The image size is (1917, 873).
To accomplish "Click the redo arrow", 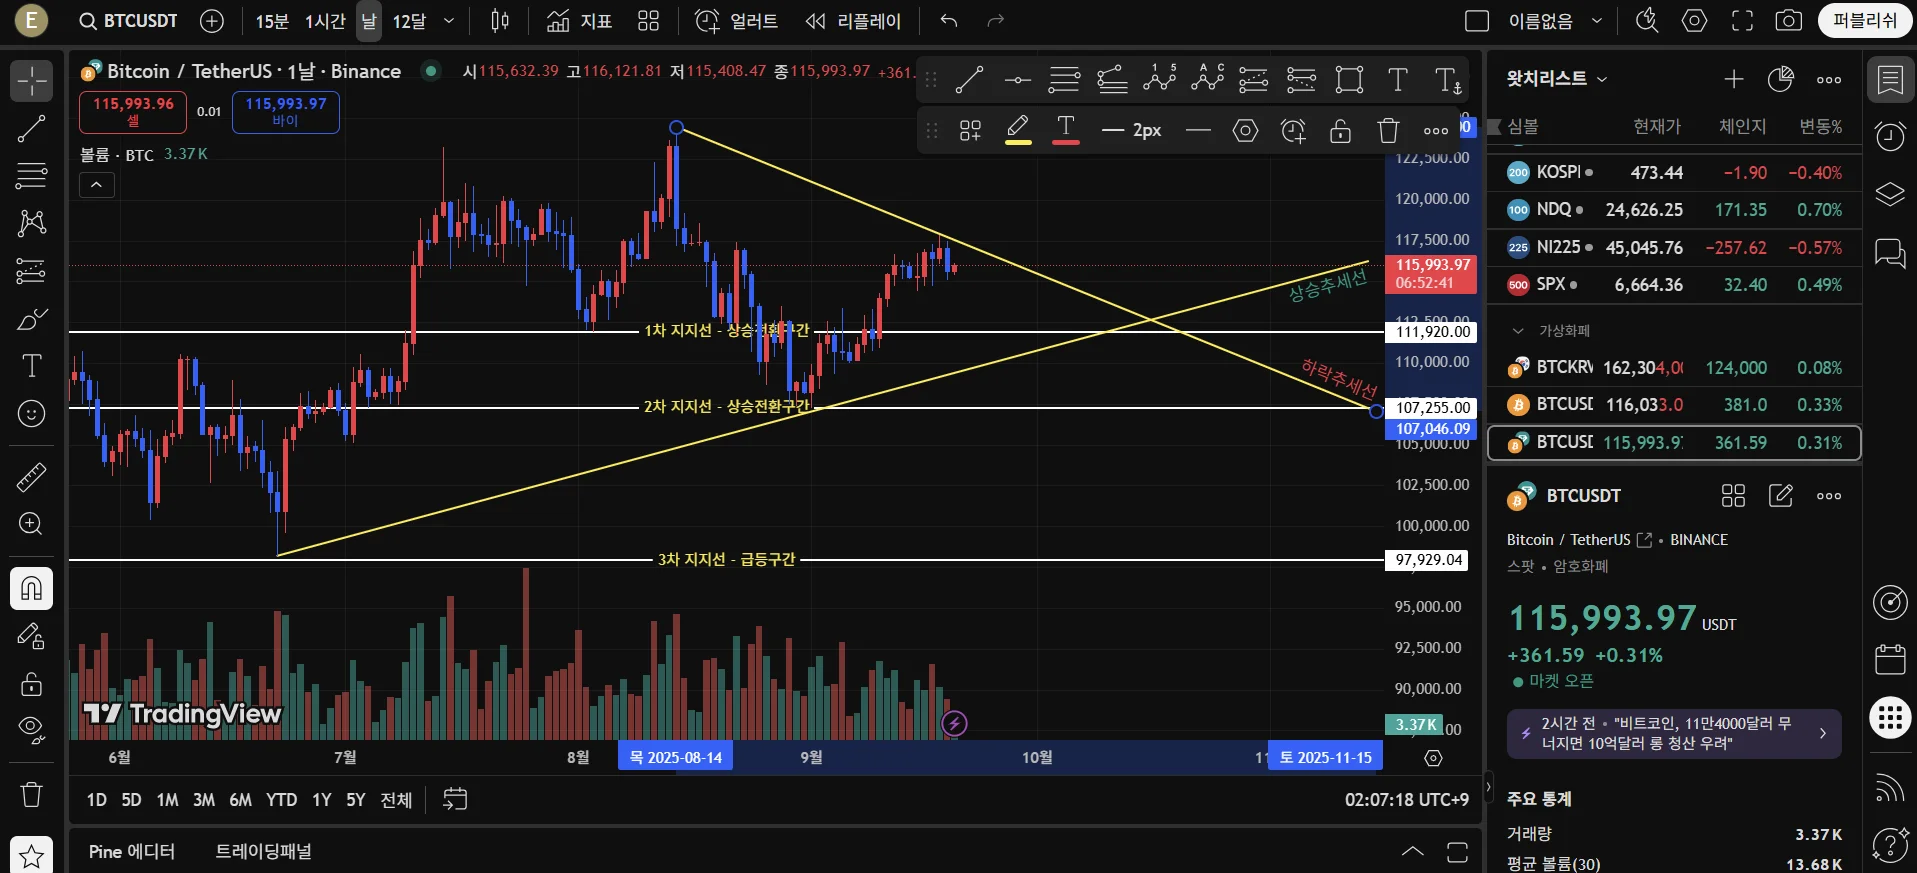I will pyautogui.click(x=995, y=21).
